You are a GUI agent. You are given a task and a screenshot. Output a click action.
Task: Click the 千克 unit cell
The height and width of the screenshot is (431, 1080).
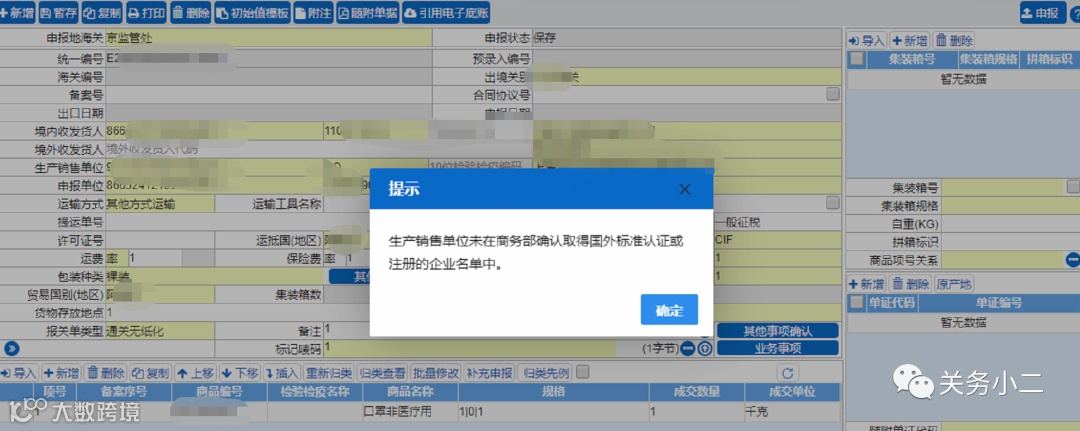tap(792, 412)
